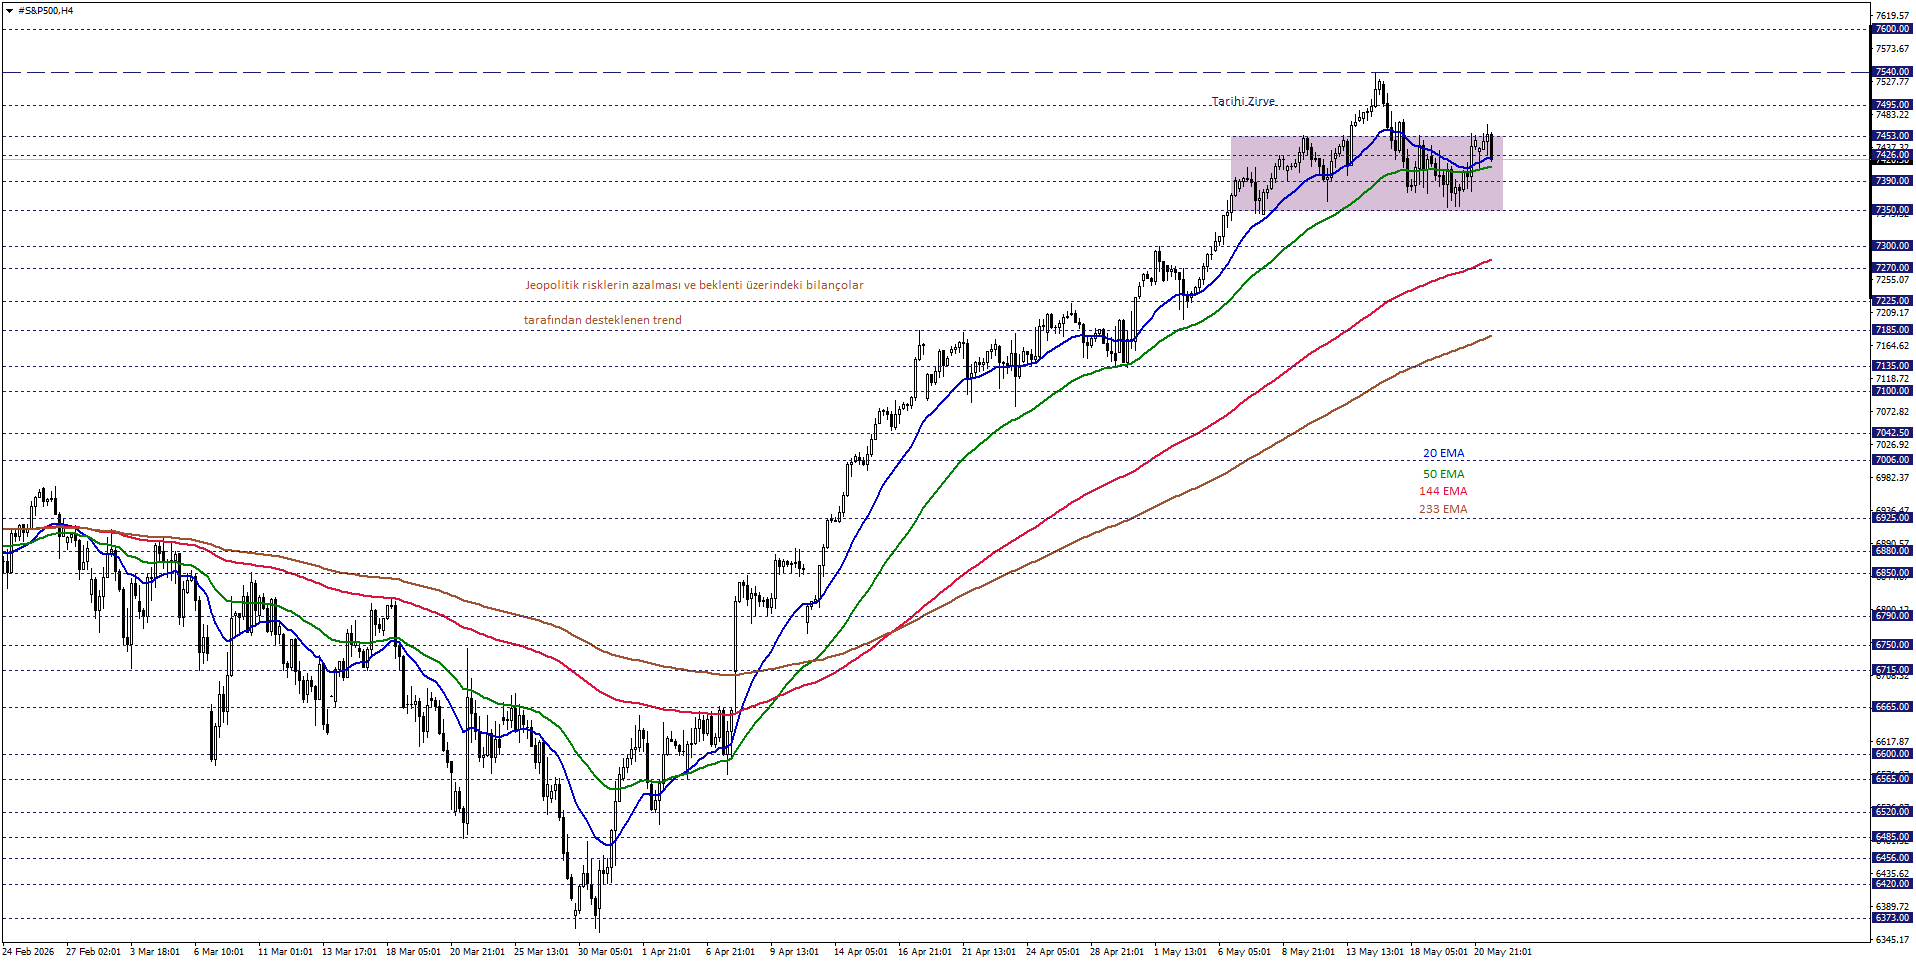1916x963 pixels.
Task: Click the 7390.00 price level tag
Action: pyautogui.click(x=1892, y=181)
